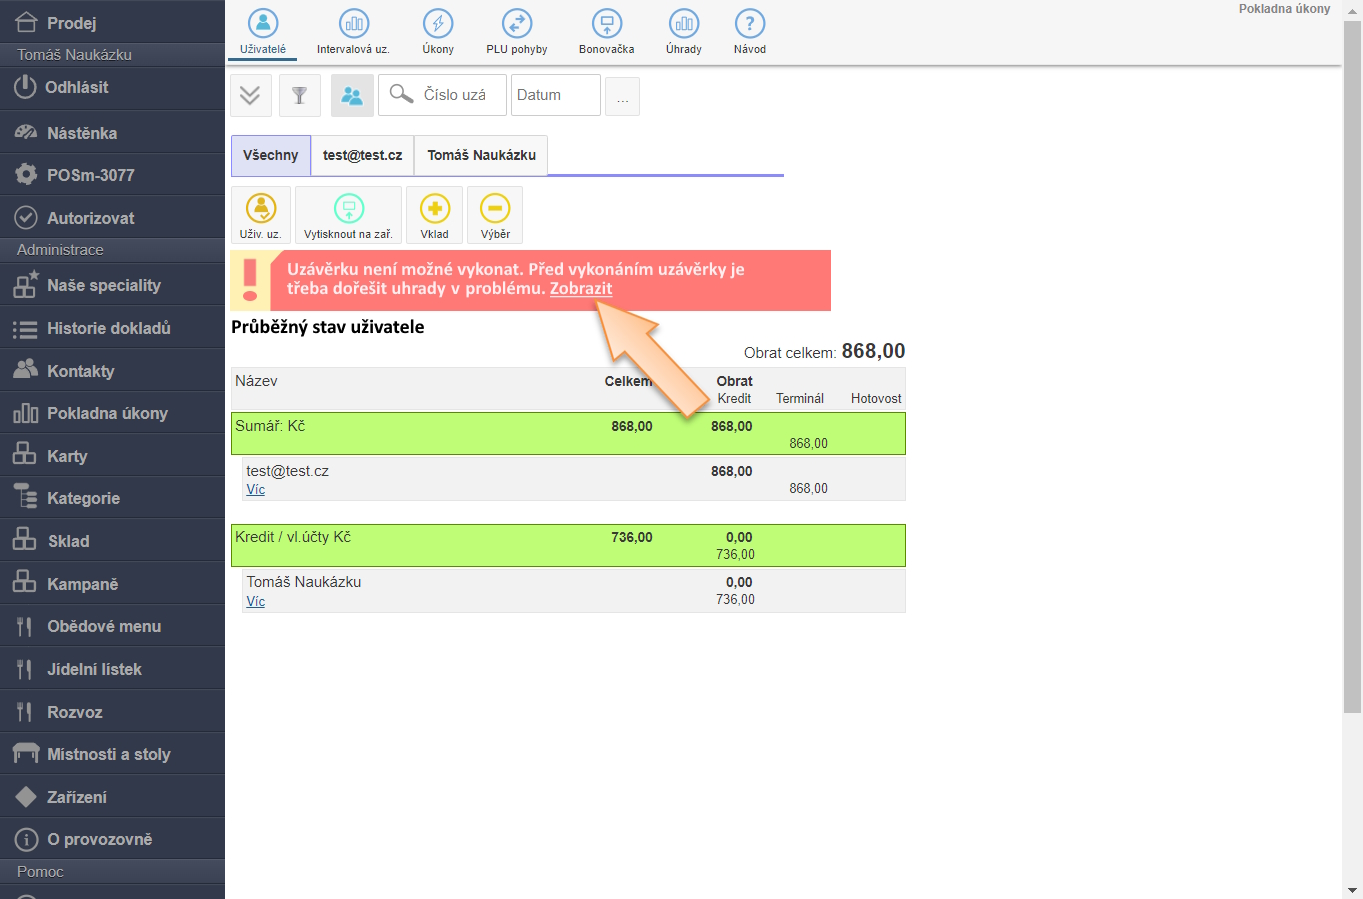The height and width of the screenshot is (899, 1363).
Task: Click the Datum input field
Action: 555,95
